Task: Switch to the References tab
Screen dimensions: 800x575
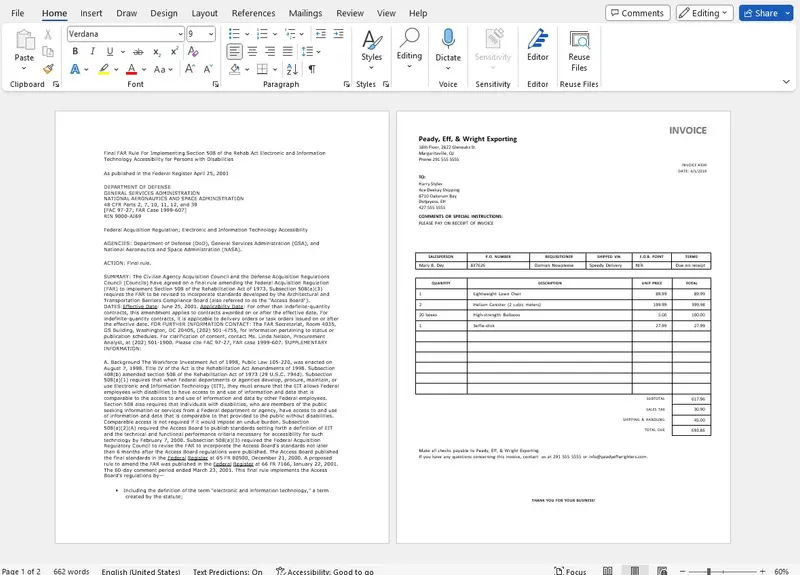Action: [254, 13]
